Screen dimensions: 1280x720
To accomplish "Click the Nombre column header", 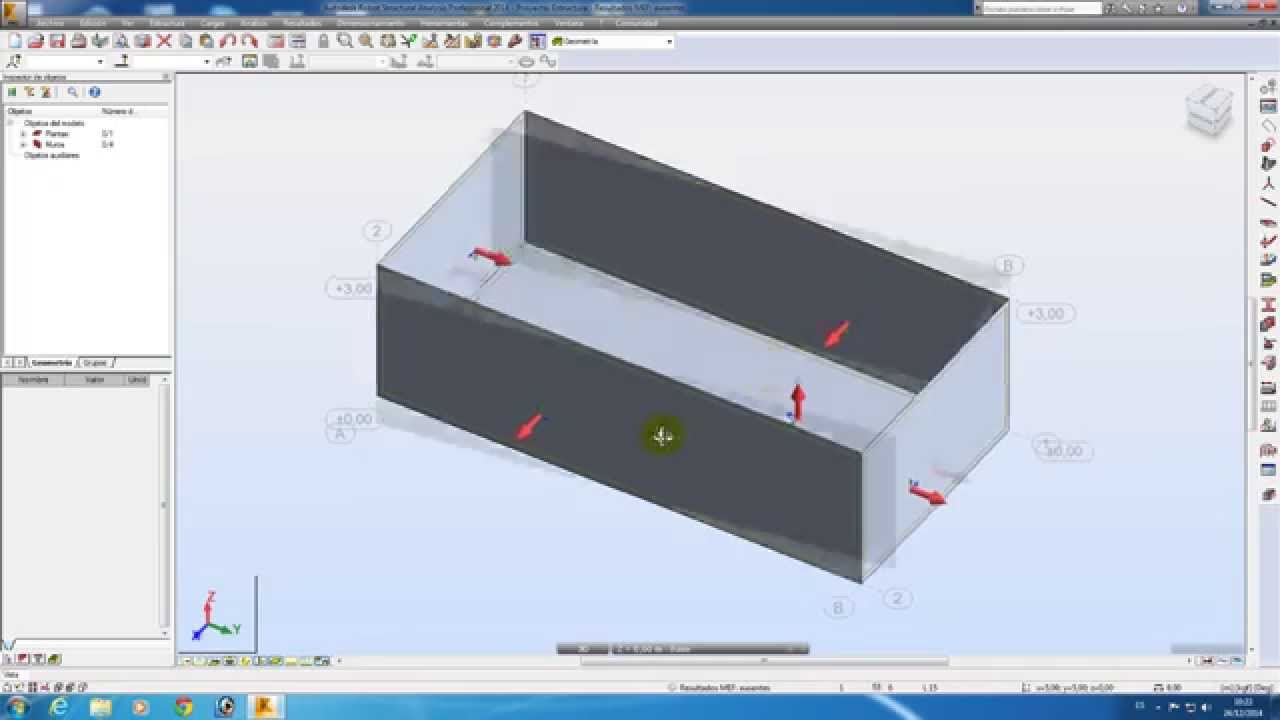I will 34,380.
